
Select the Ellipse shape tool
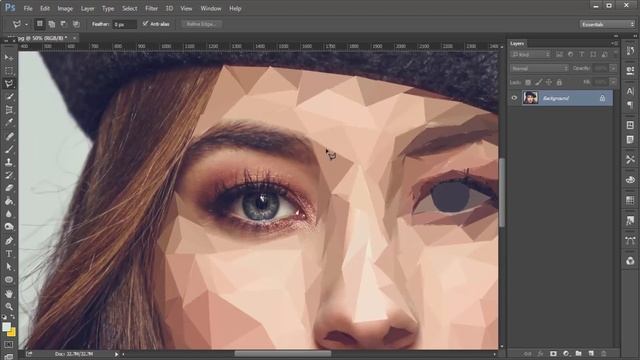(x=9, y=280)
